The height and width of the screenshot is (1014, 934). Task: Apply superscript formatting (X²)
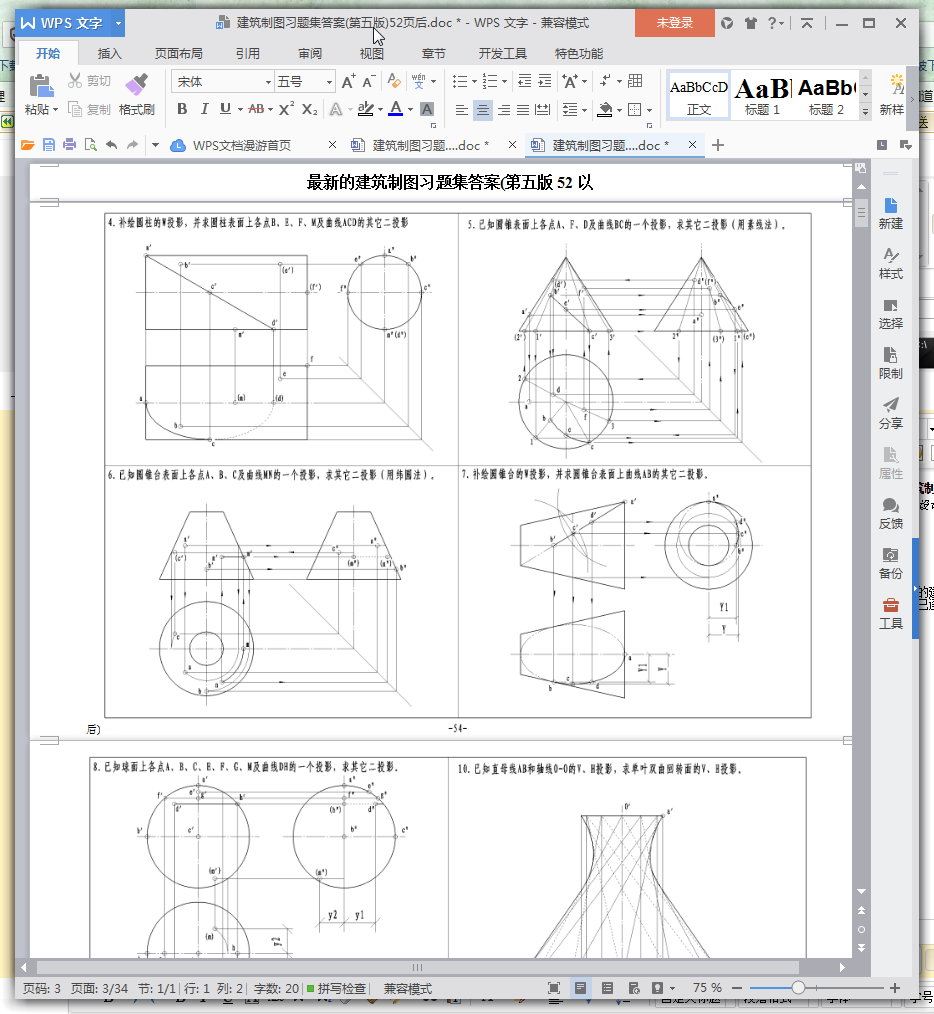pos(287,109)
